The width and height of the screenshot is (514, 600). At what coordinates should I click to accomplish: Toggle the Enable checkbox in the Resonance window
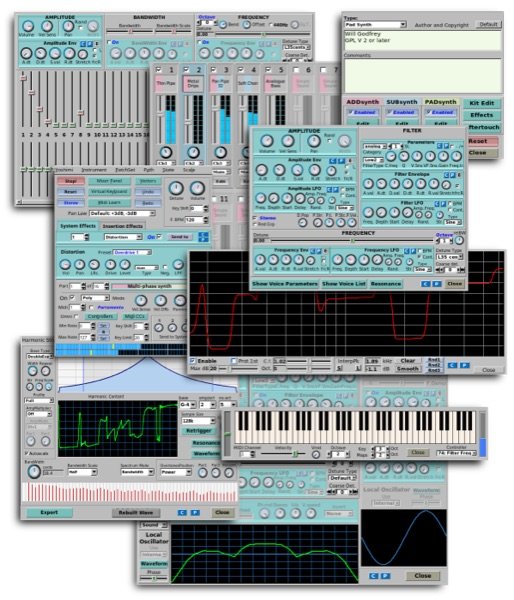(193, 360)
